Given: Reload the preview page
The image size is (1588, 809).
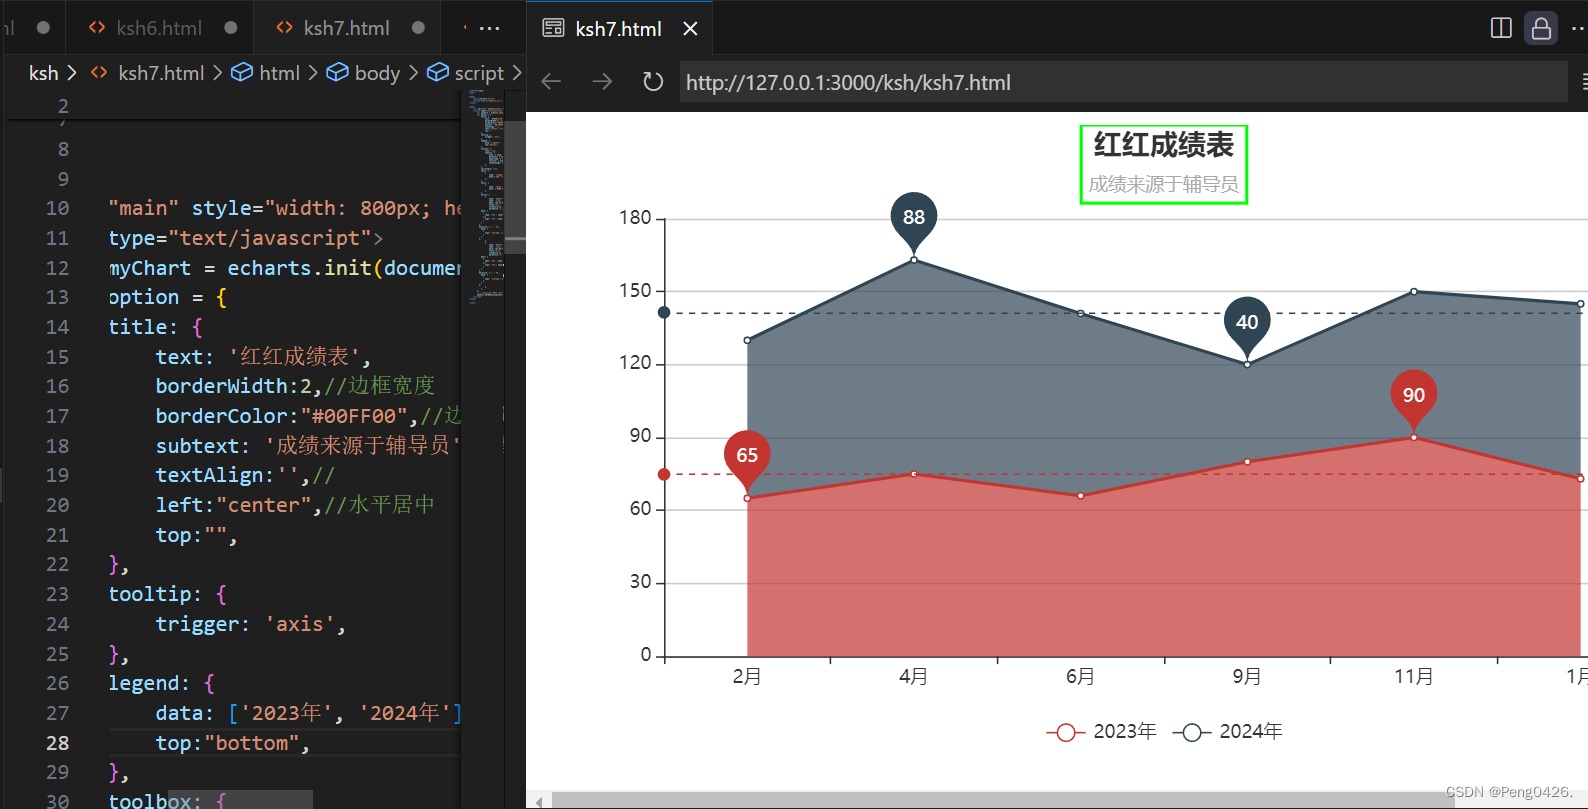Looking at the screenshot, I should (x=653, y=81).
